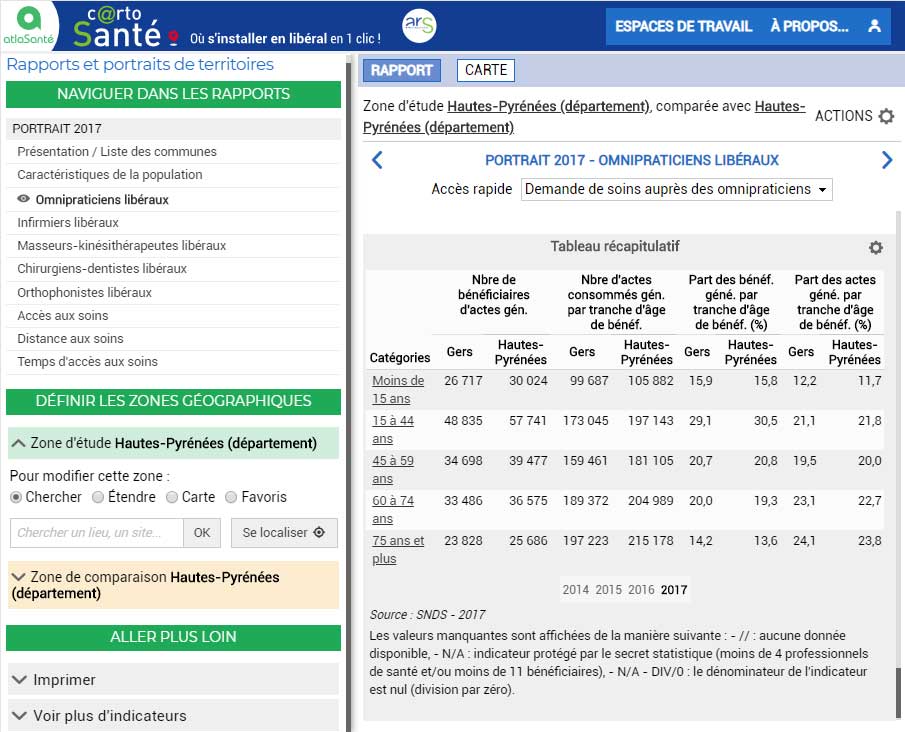Open the Accès rapide dropdown
The height and width of the screenshot is (732, 905).
coord(676,189)
